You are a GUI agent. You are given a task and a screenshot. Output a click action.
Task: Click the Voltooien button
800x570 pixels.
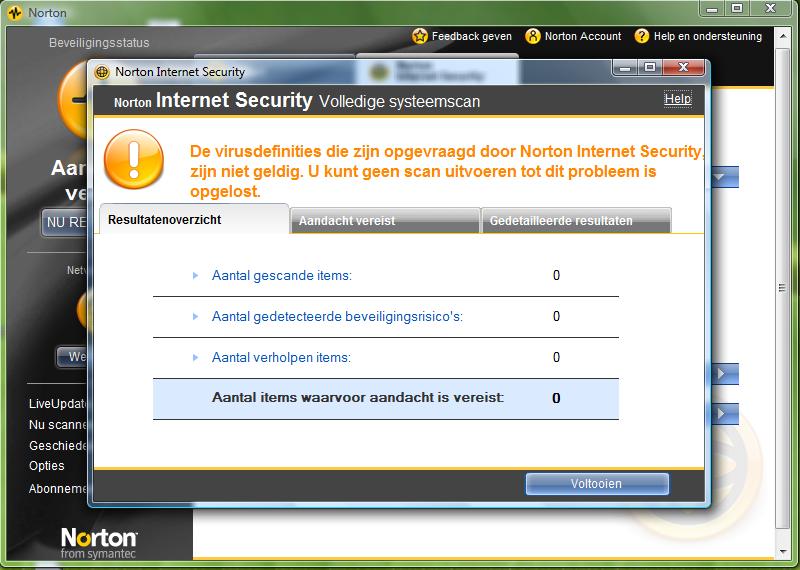click(597, 484)
